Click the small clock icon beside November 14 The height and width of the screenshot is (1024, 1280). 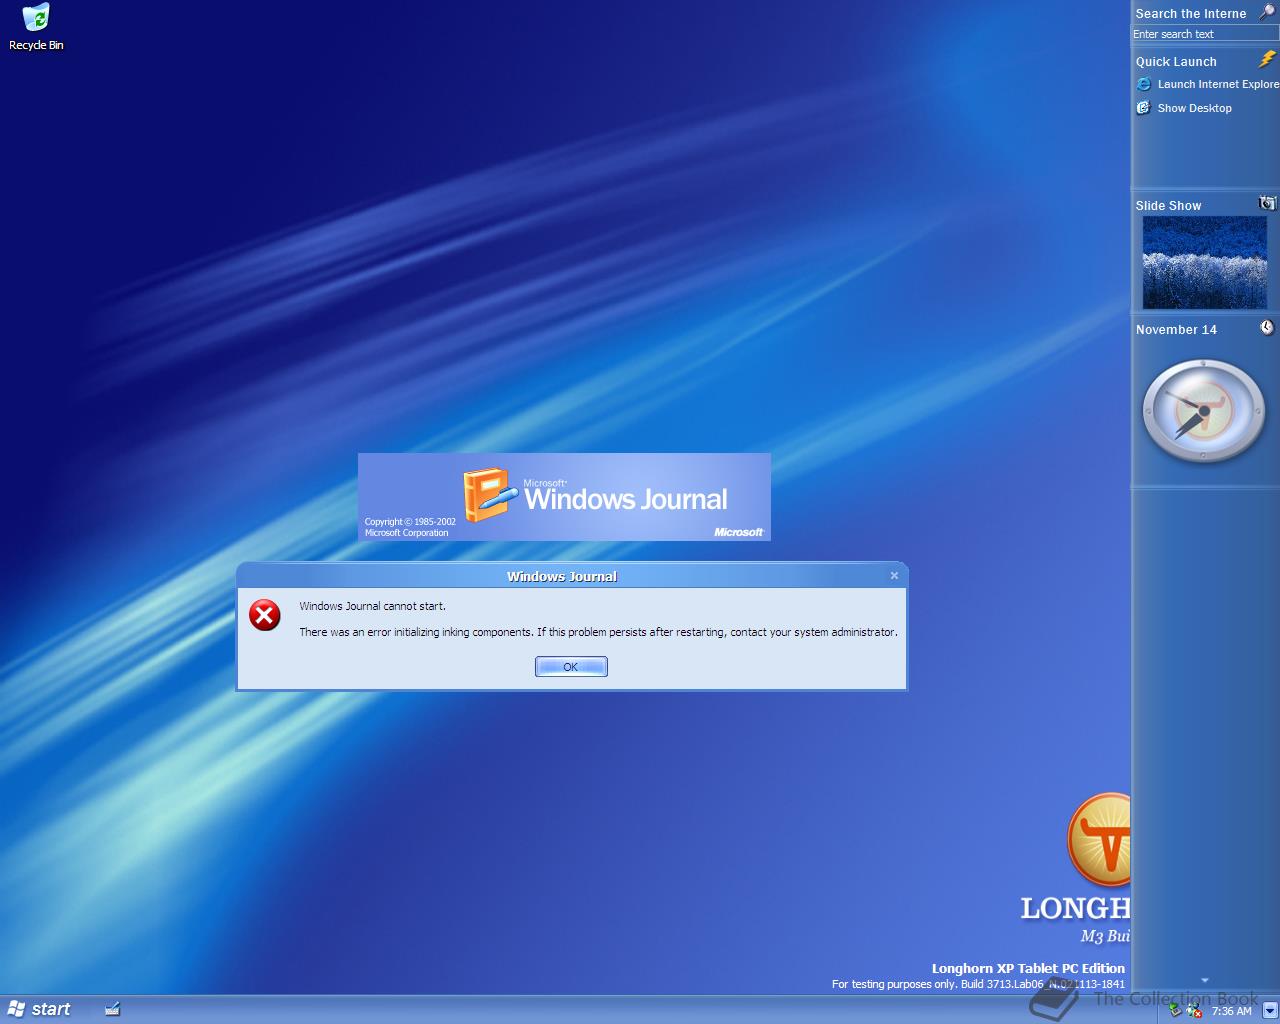click(1267, 327)
